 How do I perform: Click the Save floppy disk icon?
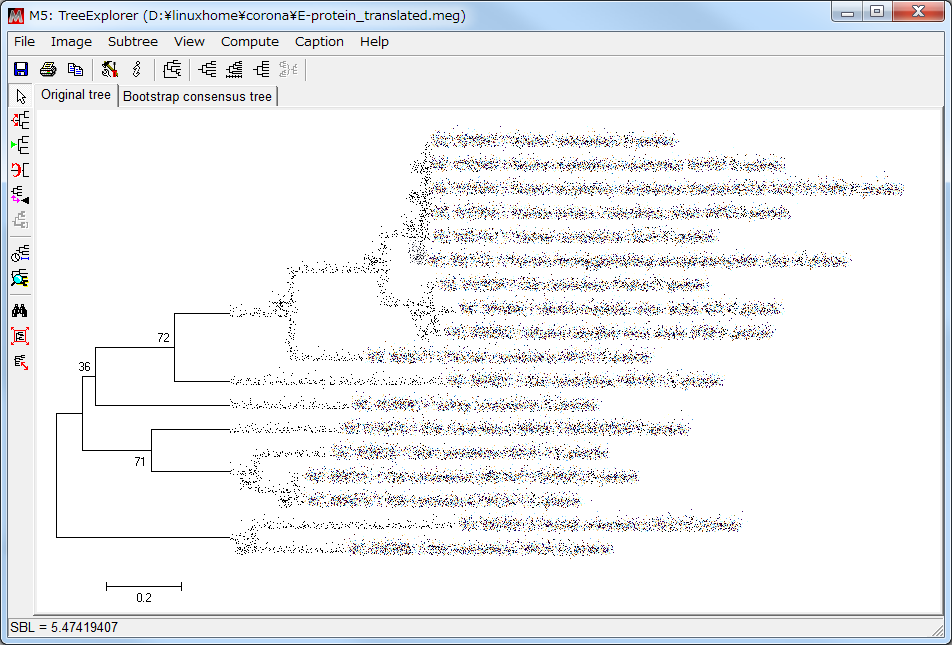tap(20, 69)
